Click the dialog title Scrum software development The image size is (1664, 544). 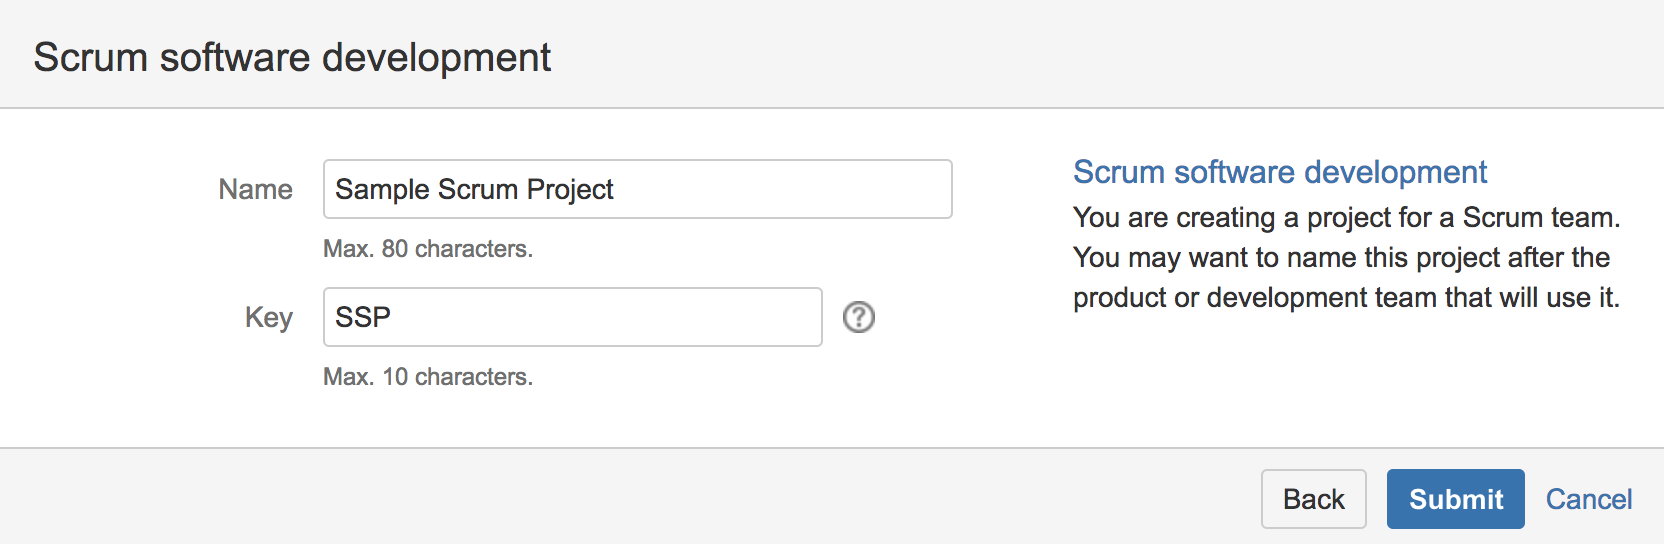(292, 57)
